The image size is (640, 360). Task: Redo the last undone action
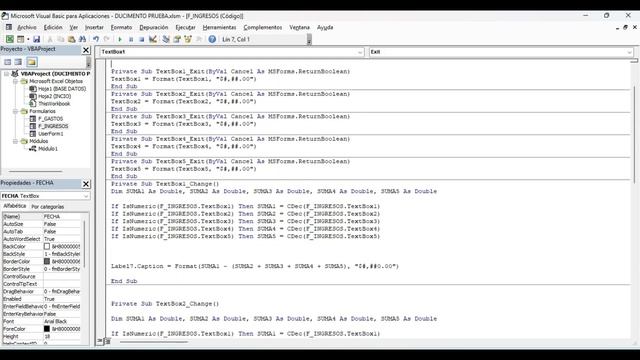pos(107,39)
